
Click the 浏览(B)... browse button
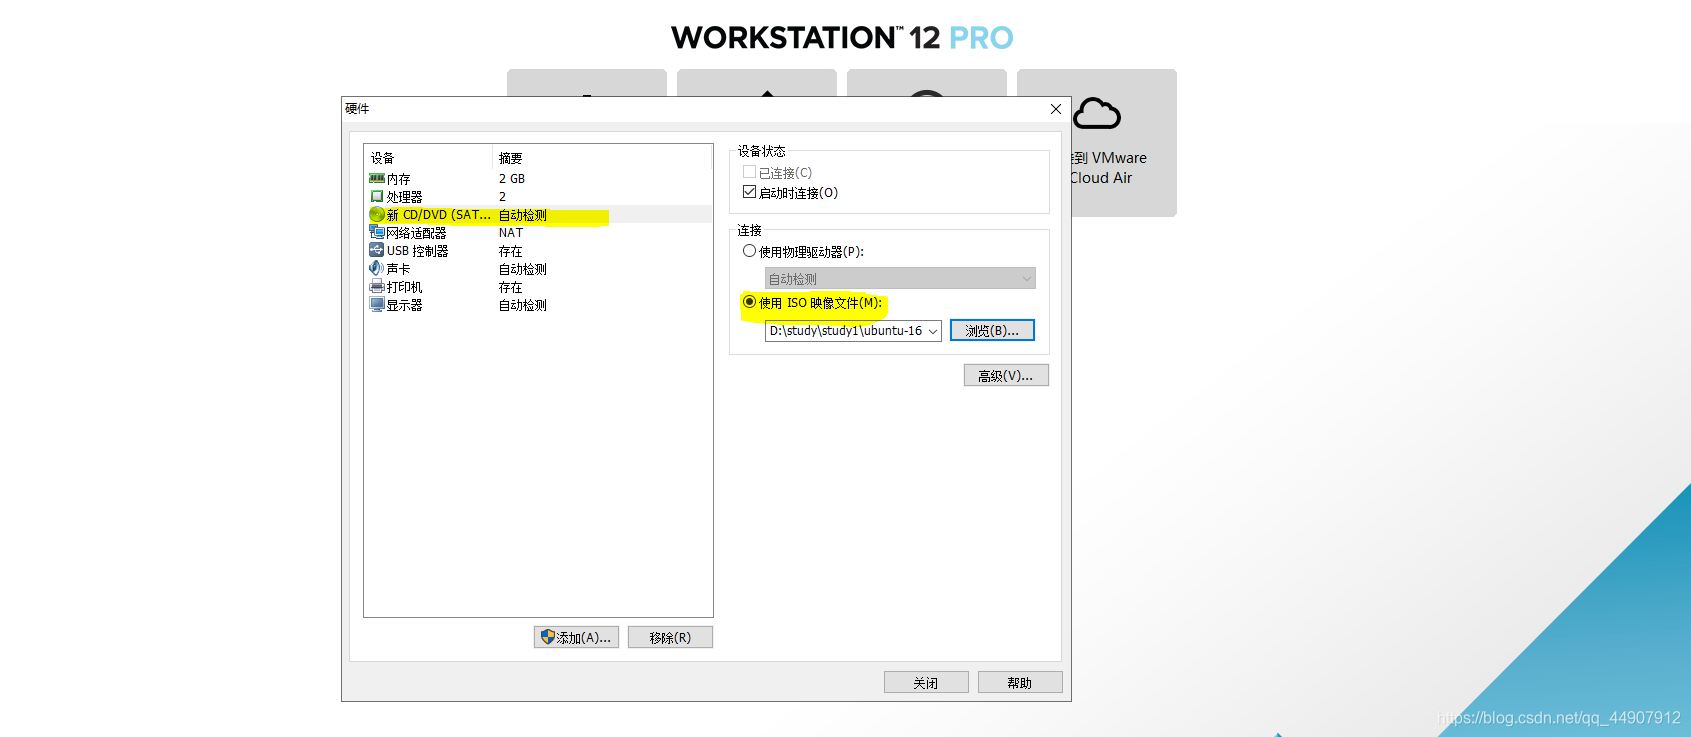point(992,330)
